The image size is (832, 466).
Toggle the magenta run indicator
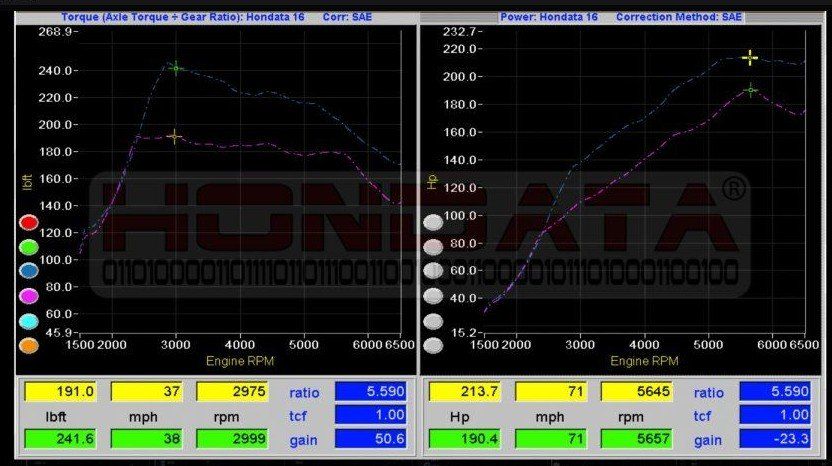point(29,296)
